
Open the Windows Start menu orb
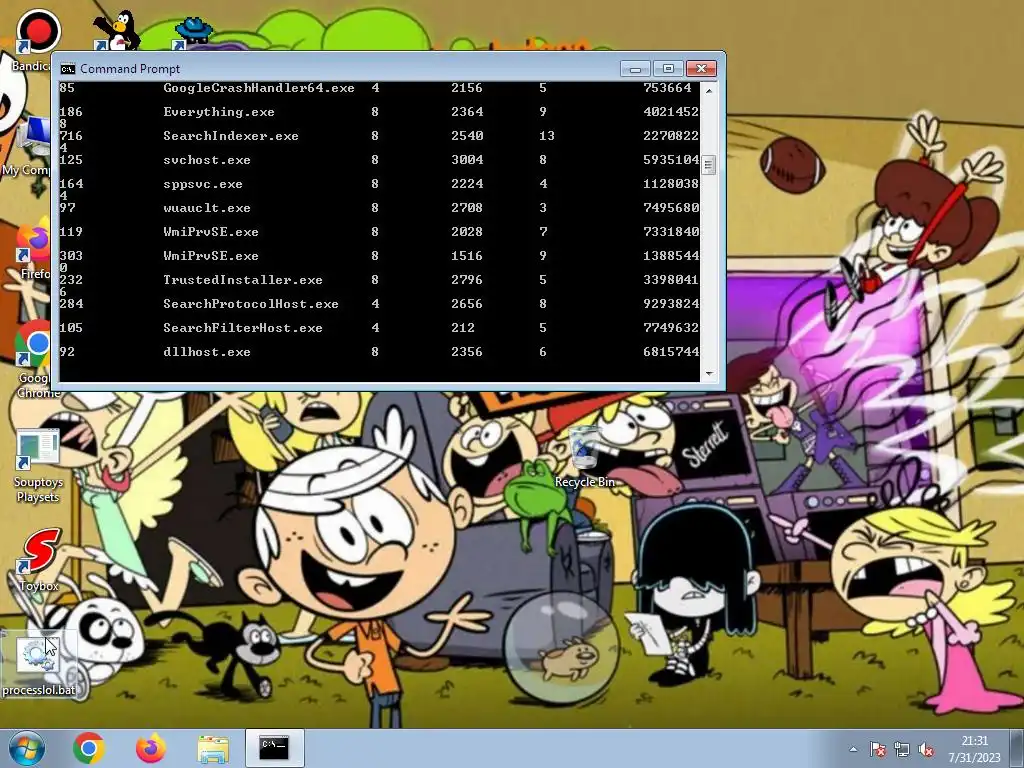[x=27, y=748]
